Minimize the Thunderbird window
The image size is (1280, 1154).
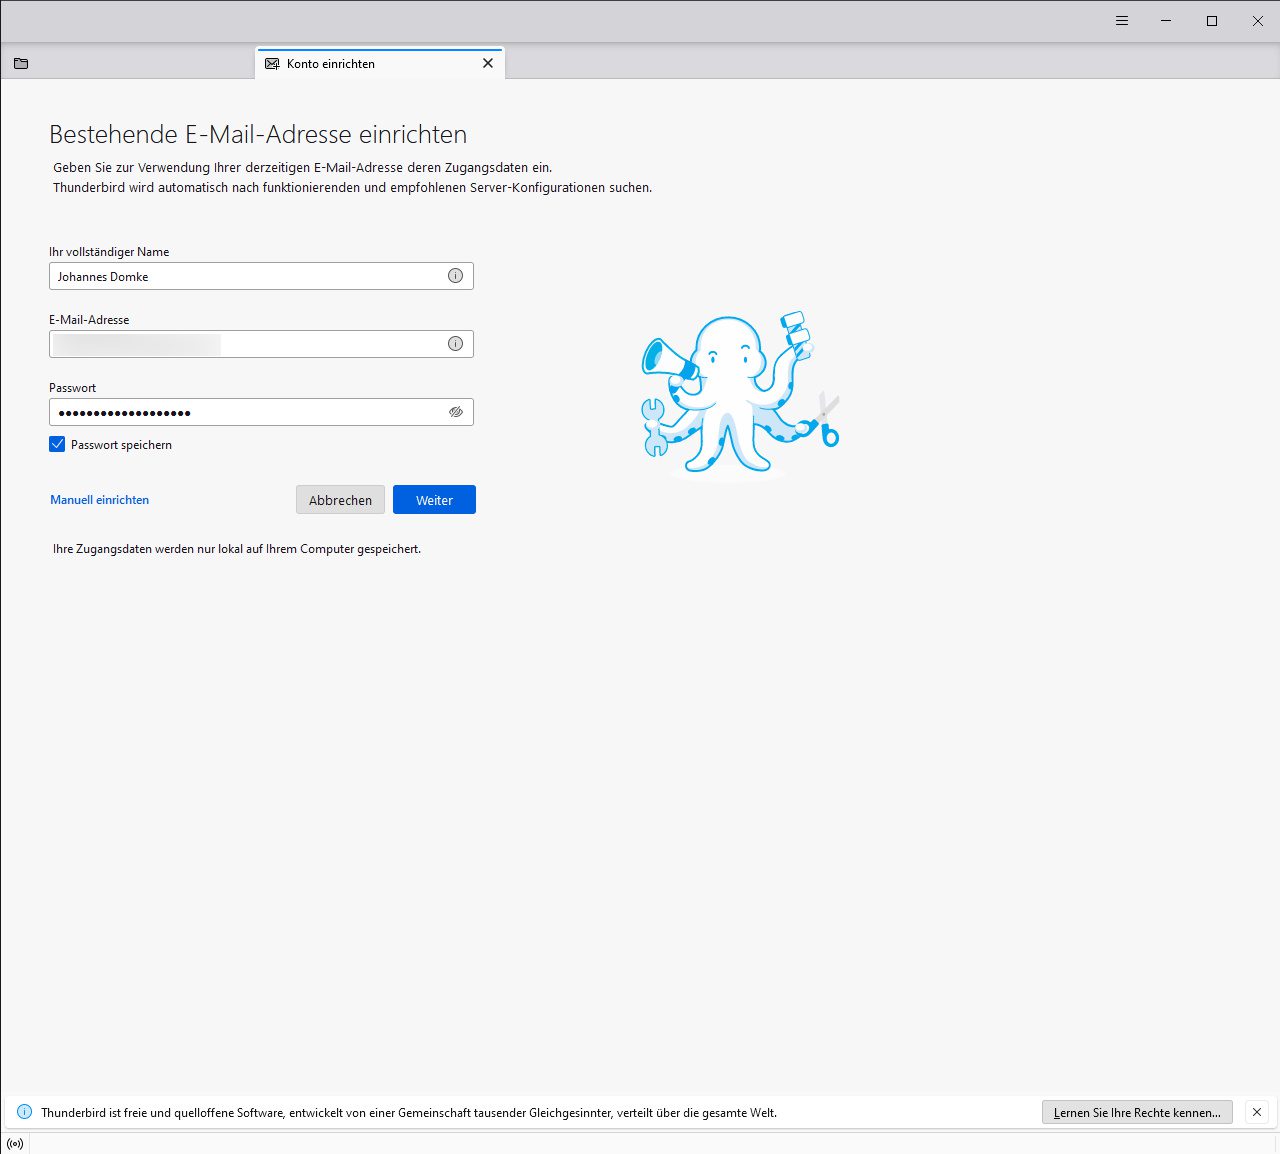pos(1166,21)
